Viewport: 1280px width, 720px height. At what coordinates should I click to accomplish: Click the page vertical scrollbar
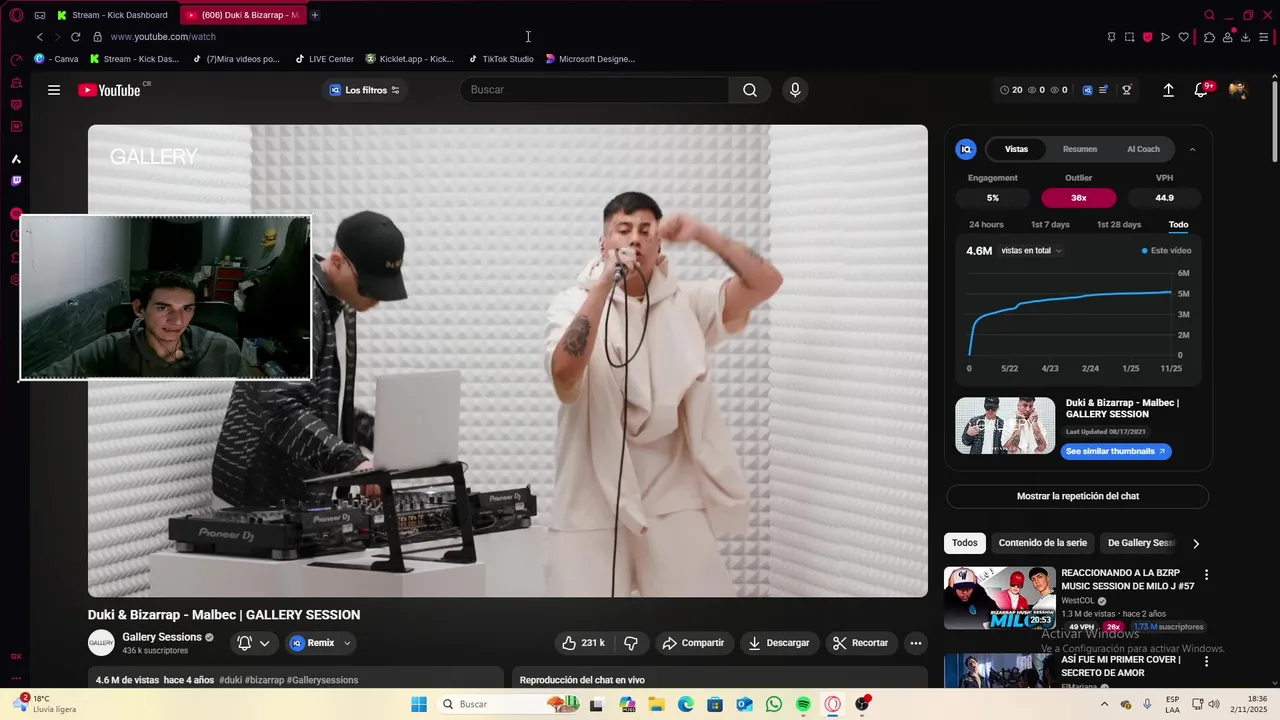tap(1274, 120)
